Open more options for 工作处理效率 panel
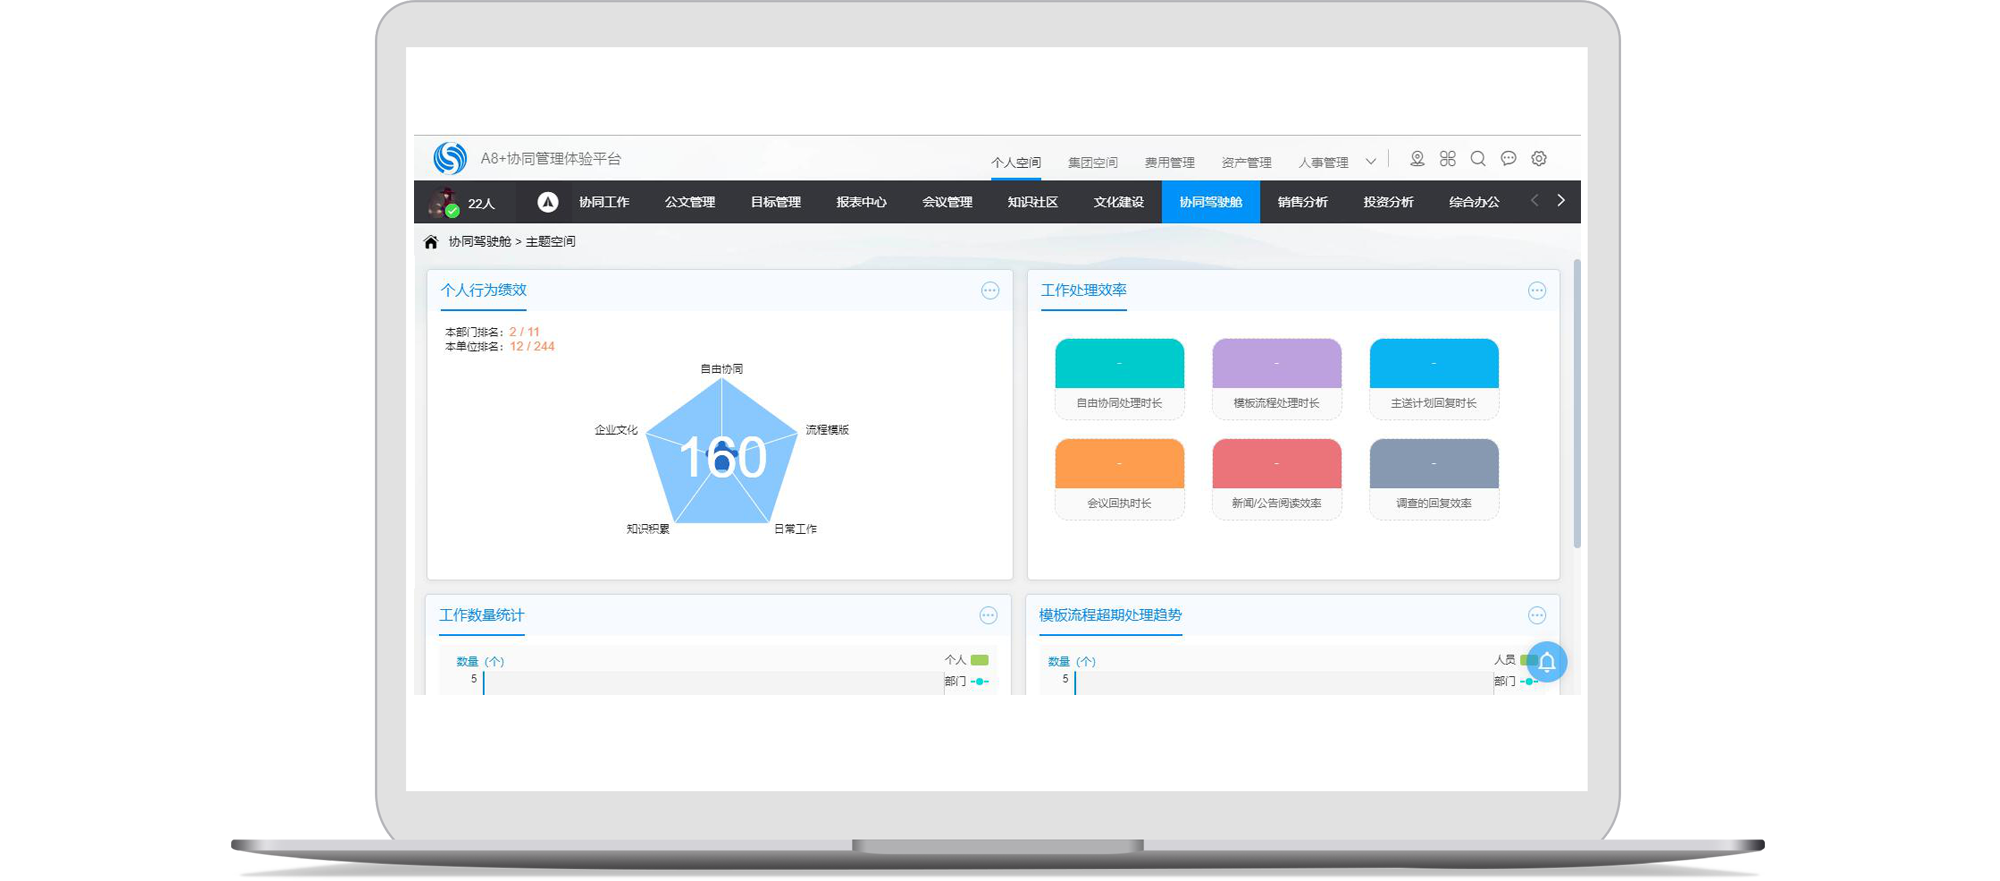 [1537, 291]
